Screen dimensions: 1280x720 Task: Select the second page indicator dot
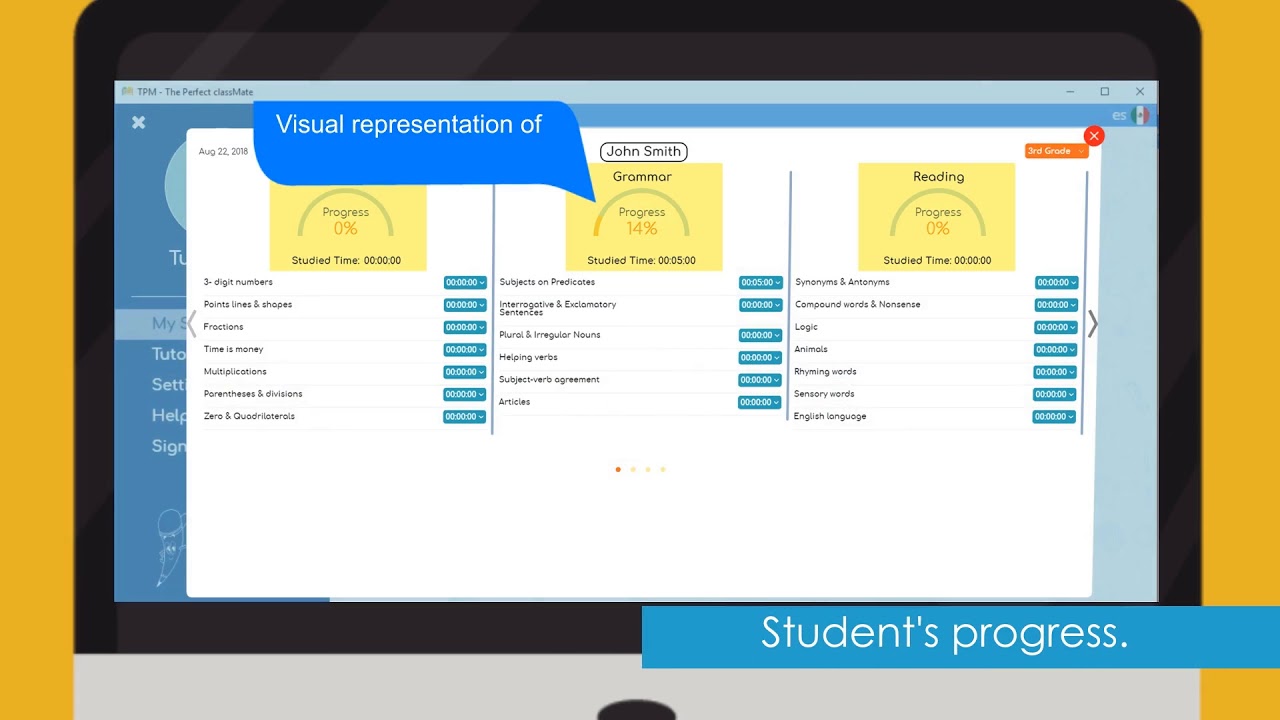click(633, 469)
